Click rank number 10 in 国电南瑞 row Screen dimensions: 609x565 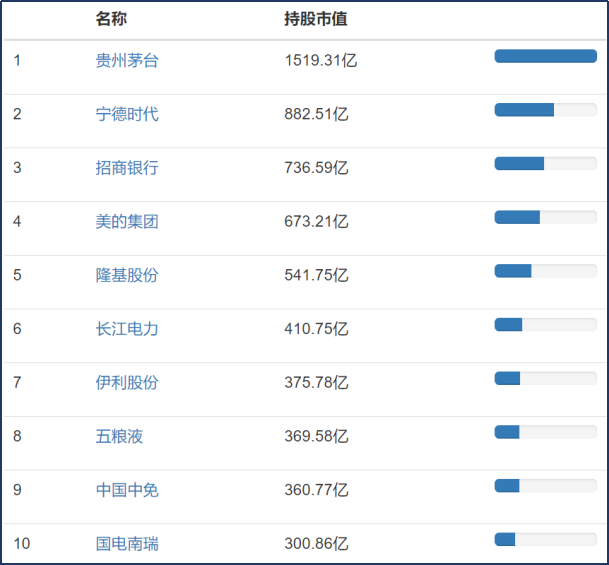click(x=21, y=544)
